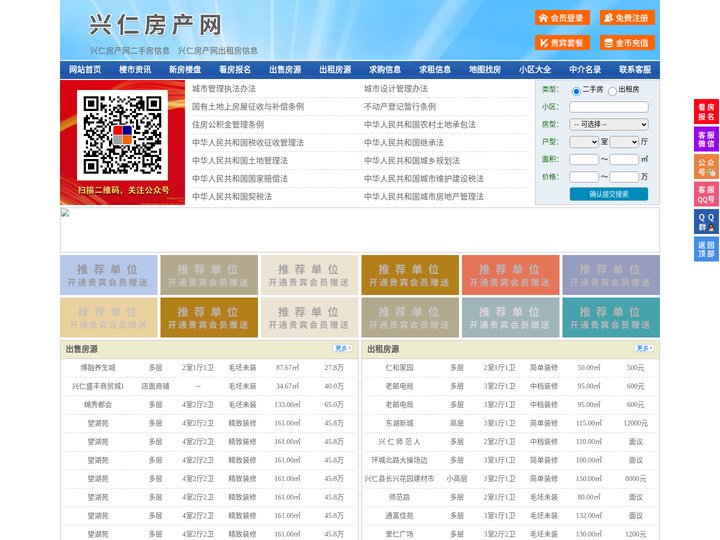The image size is (720, 540).
Task: Open the 金币充值 coin recharge button
Action: tap(627, 43)
